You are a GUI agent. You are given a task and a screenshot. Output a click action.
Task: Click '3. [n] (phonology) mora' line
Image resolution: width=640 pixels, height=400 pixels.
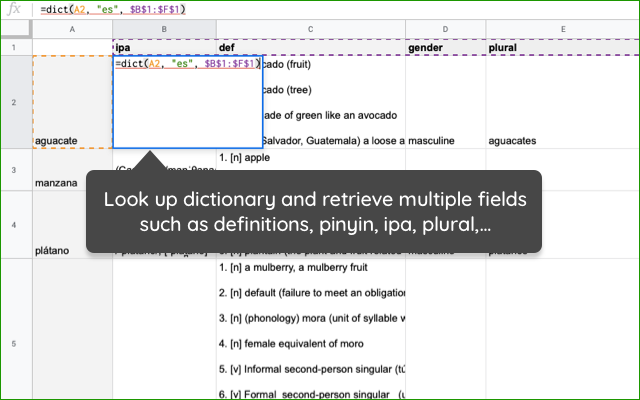pos(312,318)
